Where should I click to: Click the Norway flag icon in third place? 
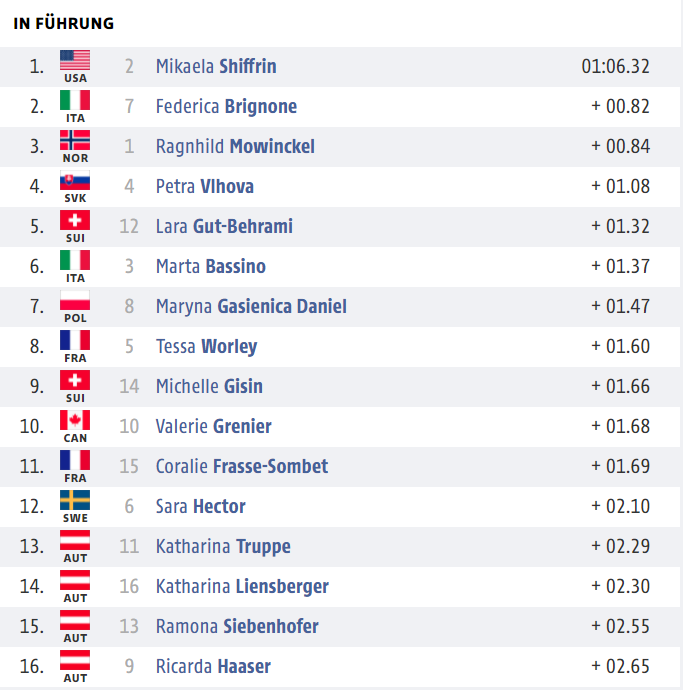coord(75,141)
